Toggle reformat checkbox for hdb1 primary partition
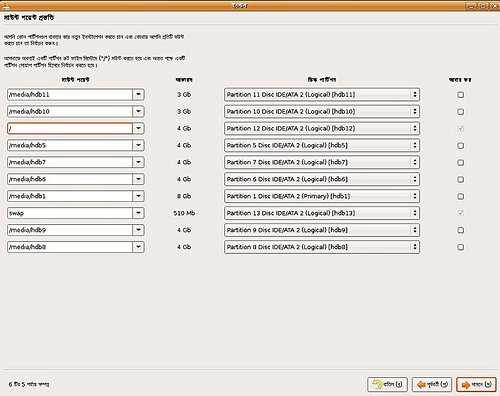Screen dimensions: 500x396 461,196
